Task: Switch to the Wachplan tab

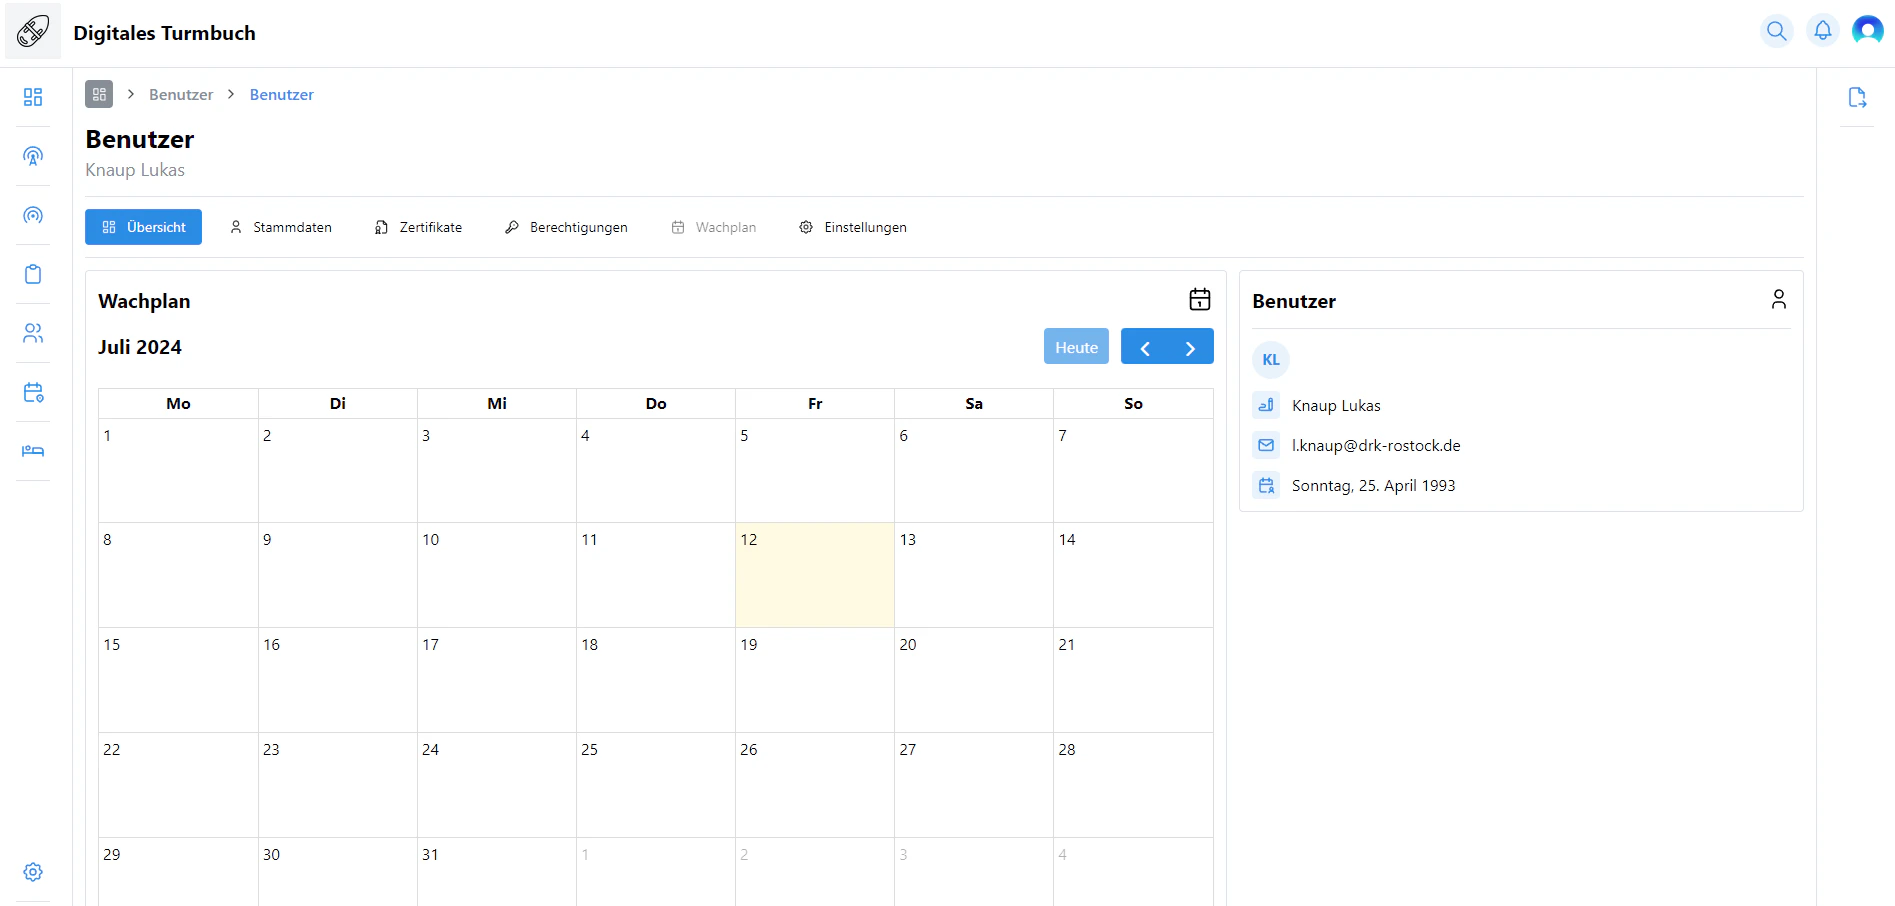Action: 714,227
